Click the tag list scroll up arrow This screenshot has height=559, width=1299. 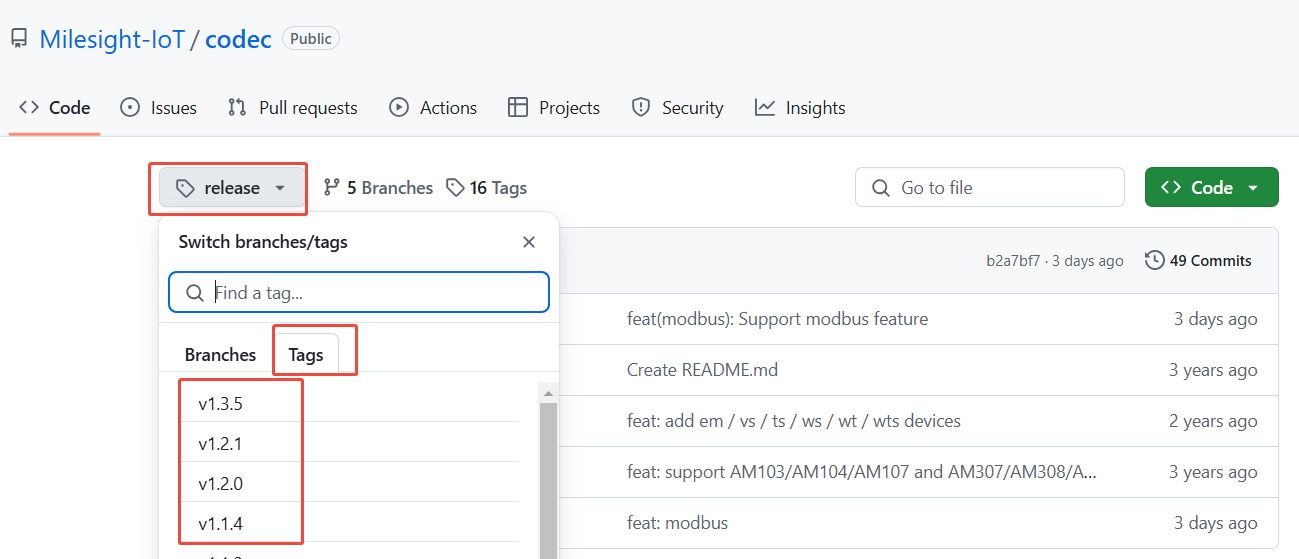pyautogui.click(x=548, y=392)
